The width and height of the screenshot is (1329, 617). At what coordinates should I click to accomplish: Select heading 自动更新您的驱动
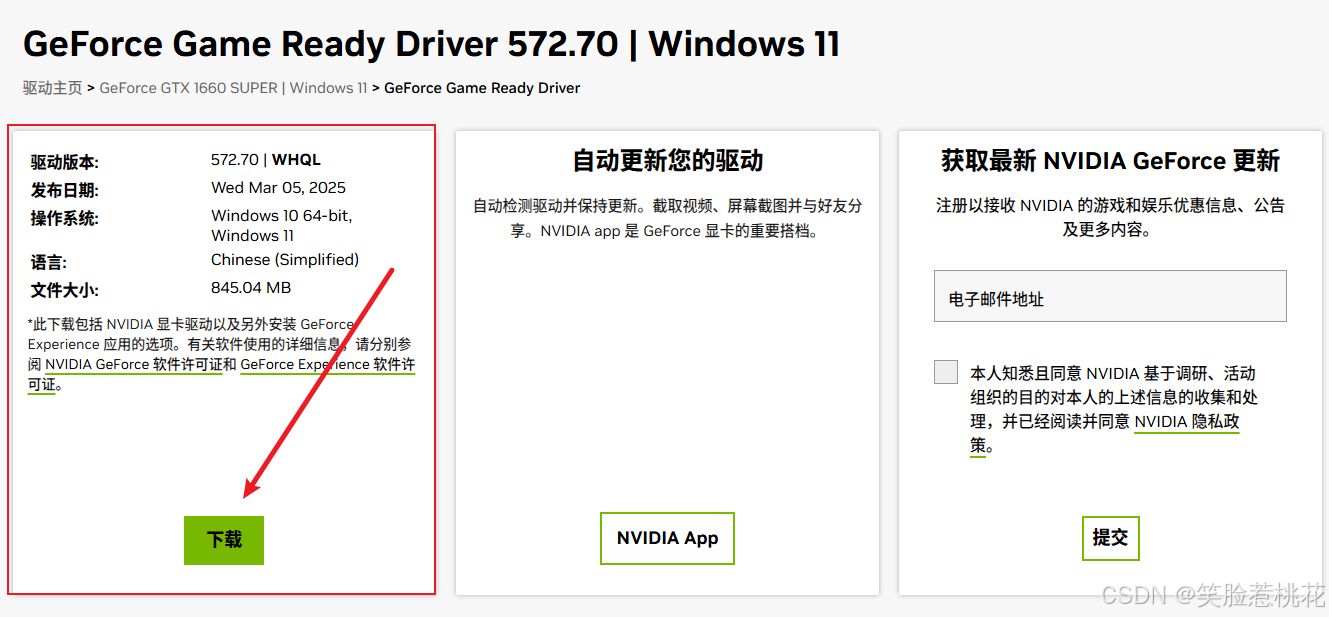coord(667,160)
